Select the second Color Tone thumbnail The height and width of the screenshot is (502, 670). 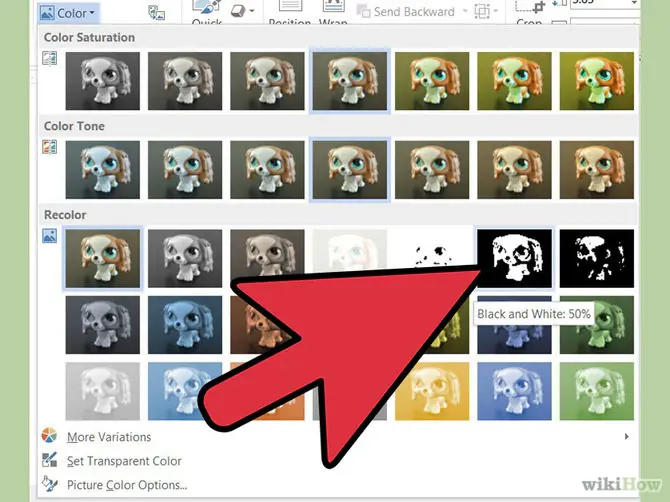[185, 170]
